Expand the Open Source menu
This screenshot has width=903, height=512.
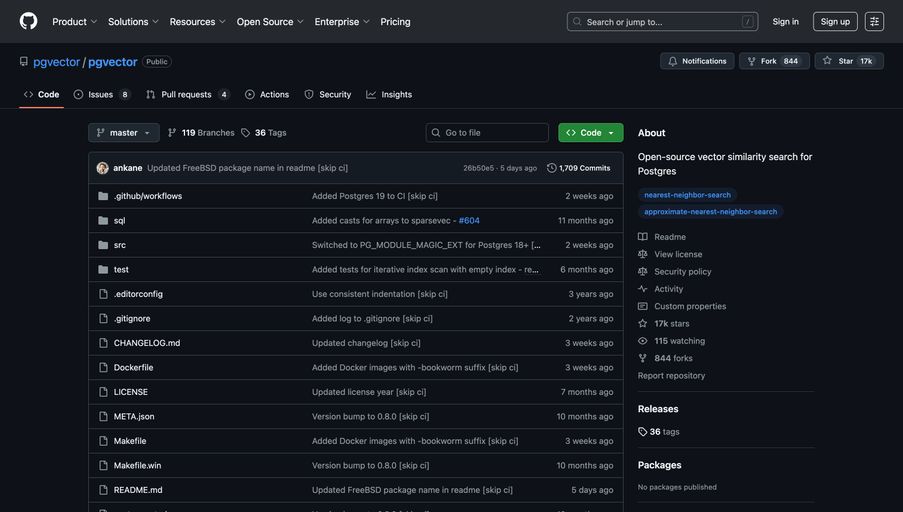coord(270,21)
